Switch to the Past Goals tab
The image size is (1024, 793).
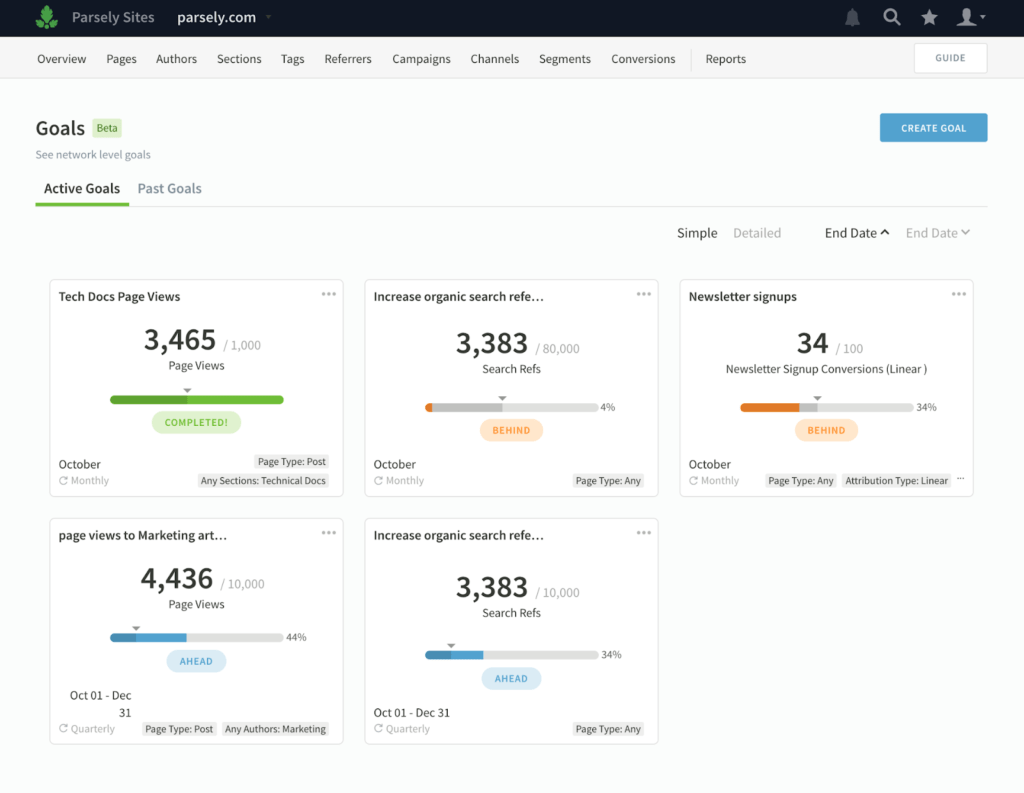click(x=170, y=189)
